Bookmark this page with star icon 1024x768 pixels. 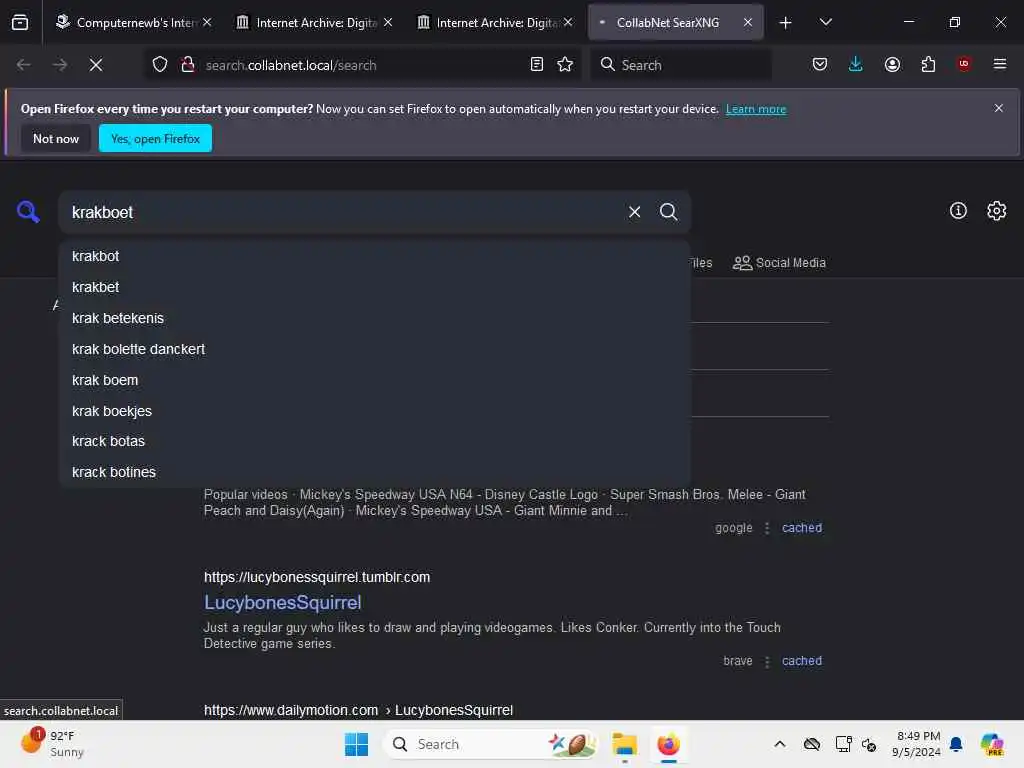tap(566, 65)
